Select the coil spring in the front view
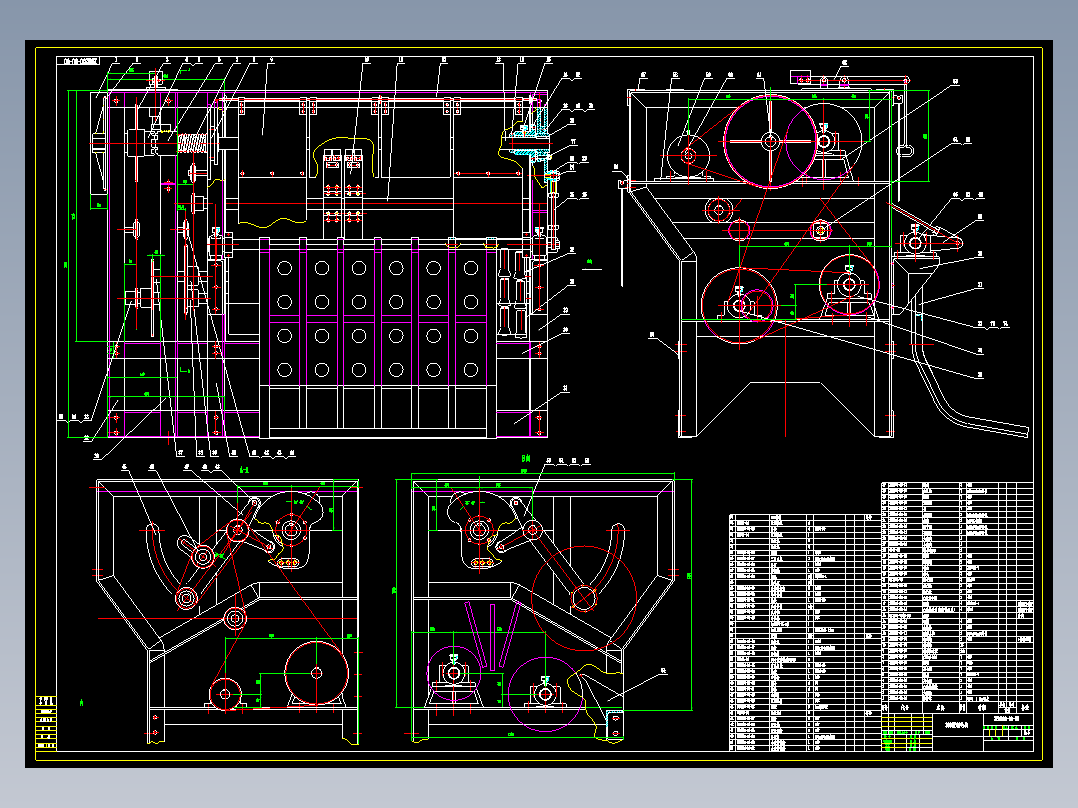Viewport: 1078px width, 808px height. coord(194,144)
